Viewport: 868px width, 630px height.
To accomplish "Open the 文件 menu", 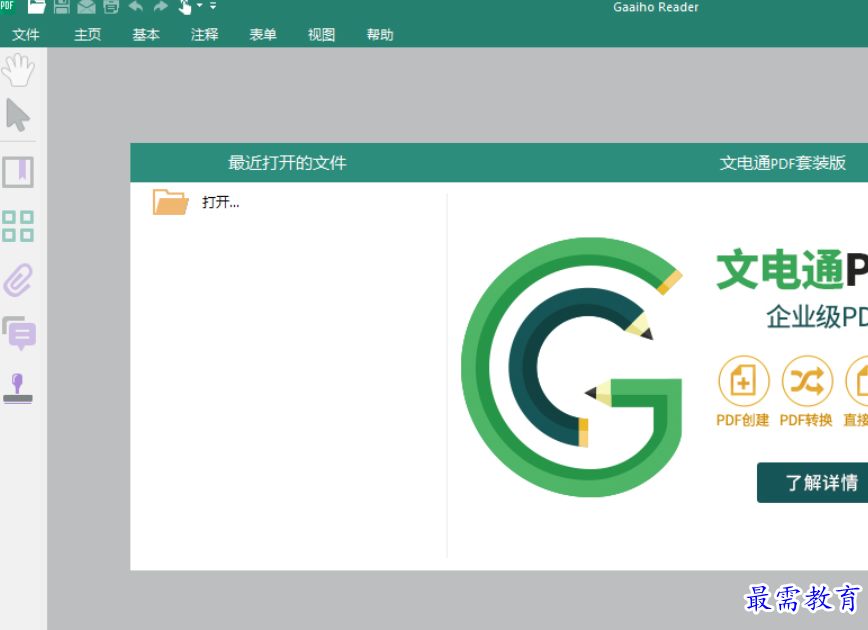I will [x=25, y=35].
